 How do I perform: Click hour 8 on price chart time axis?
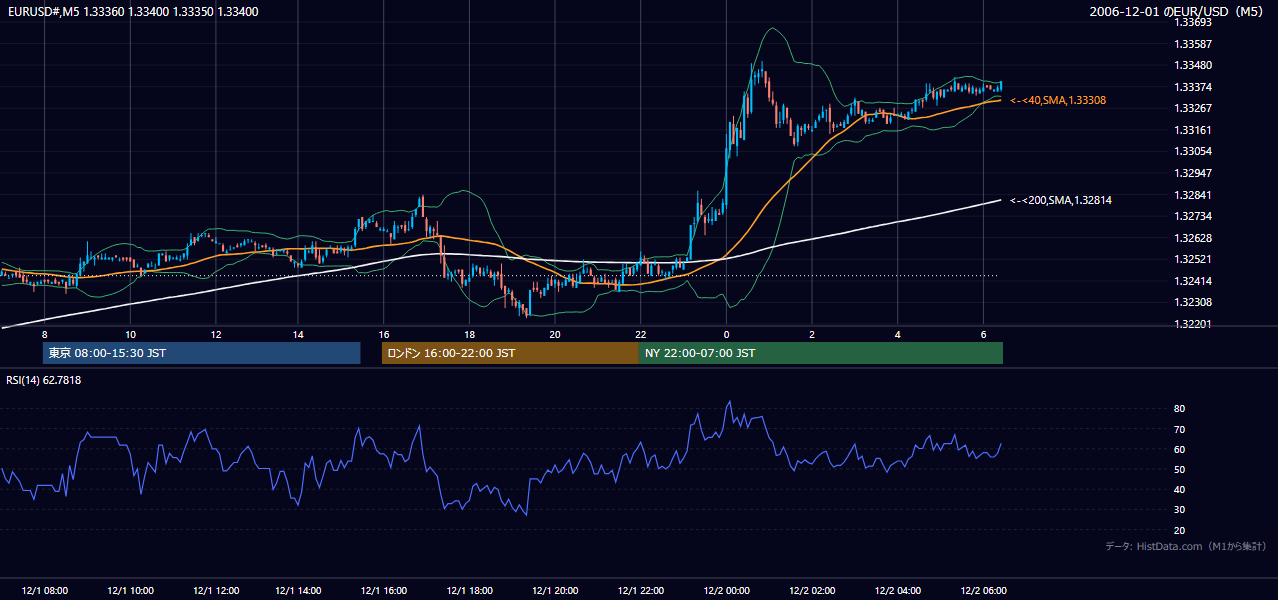pos(45,334)
